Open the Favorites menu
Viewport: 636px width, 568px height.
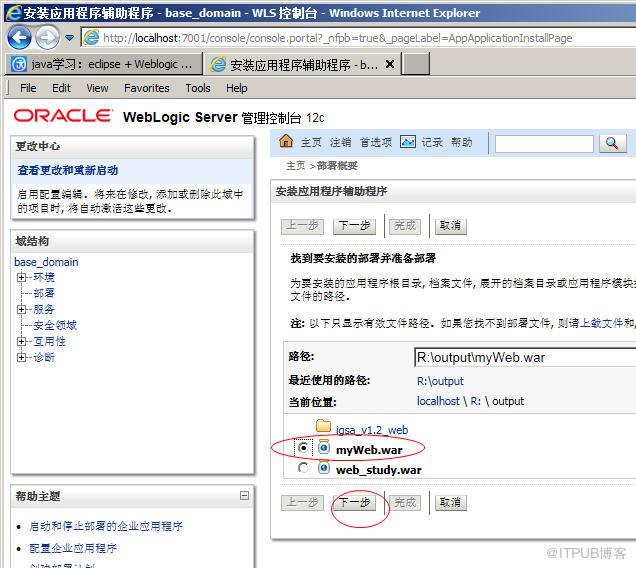(x=147, y=88)
